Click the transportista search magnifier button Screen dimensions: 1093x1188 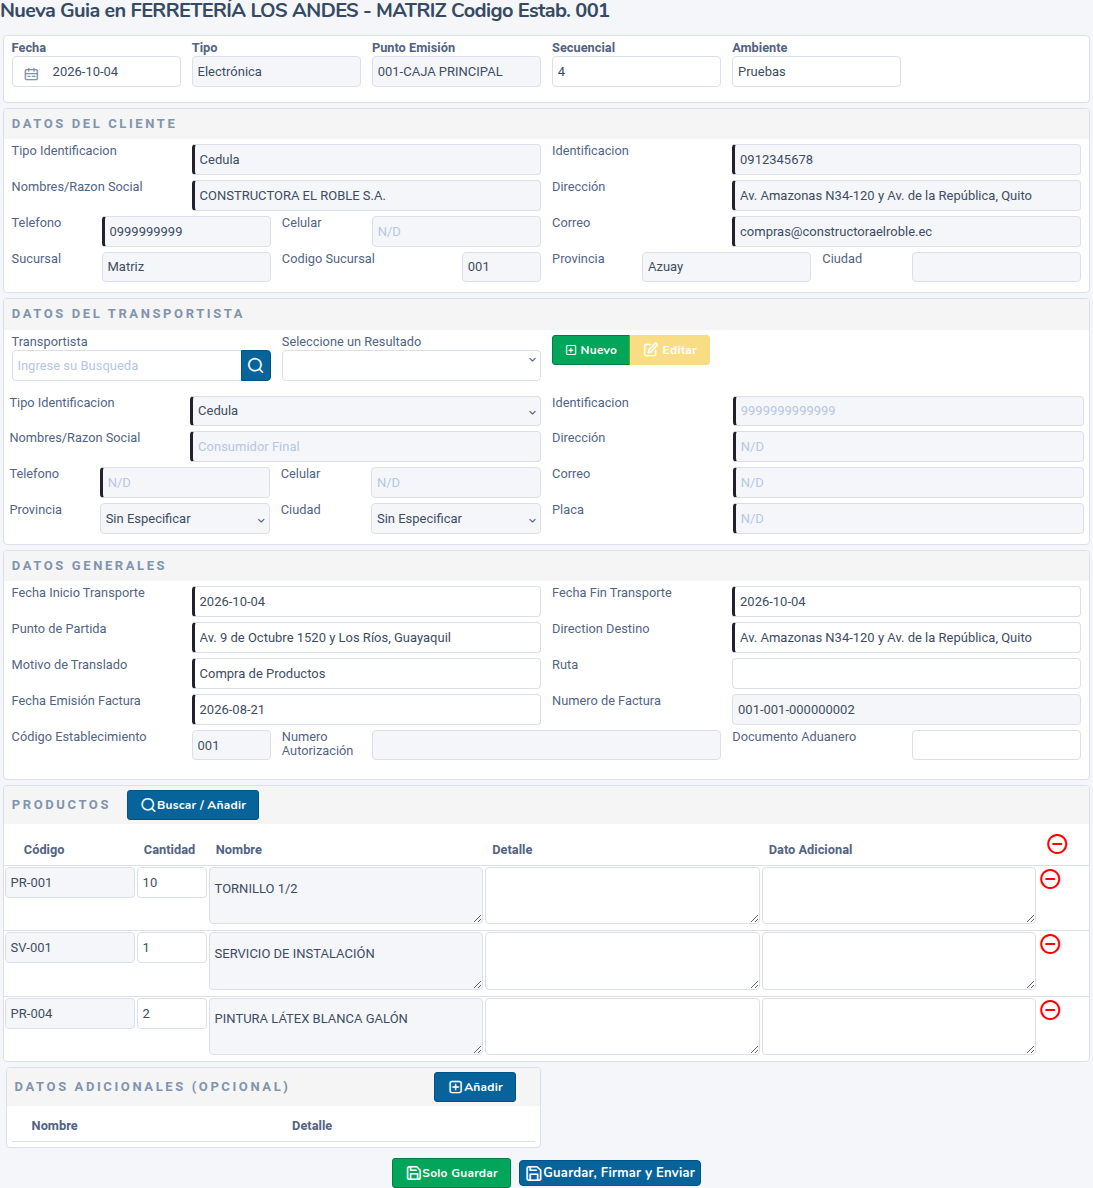tap(256, 365)
